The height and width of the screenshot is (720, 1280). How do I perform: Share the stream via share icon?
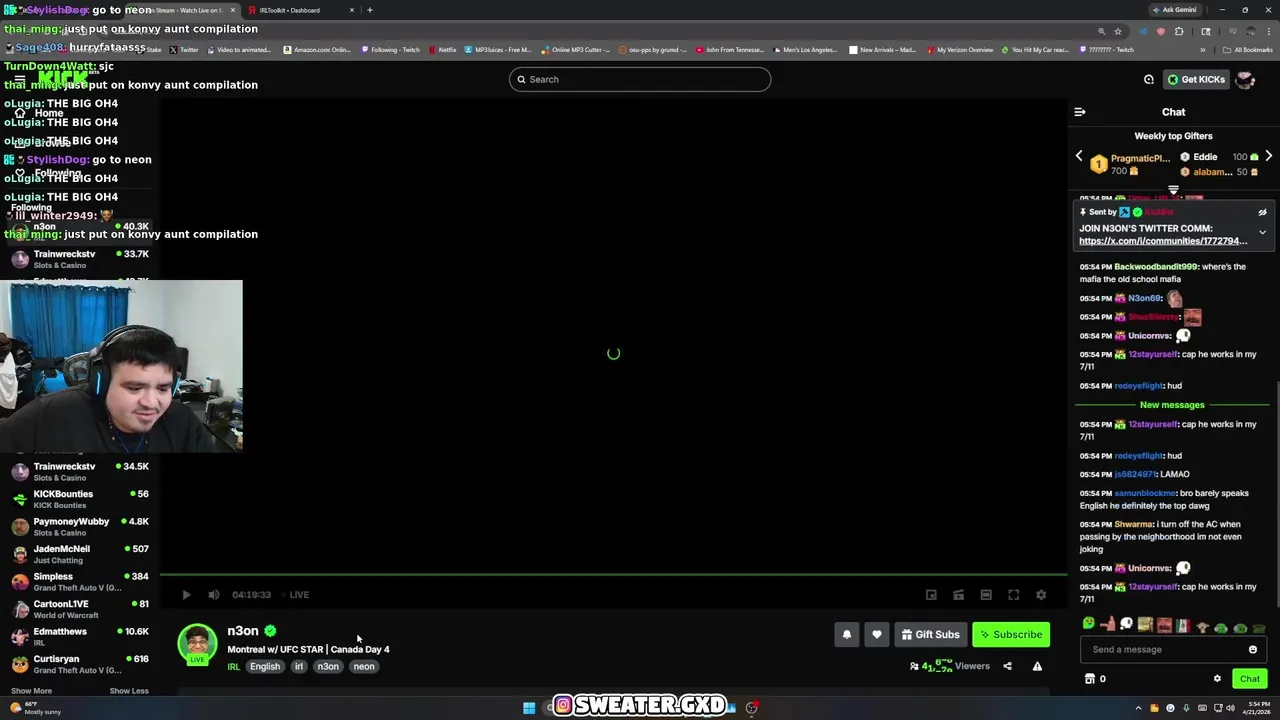pos(1007,667)
